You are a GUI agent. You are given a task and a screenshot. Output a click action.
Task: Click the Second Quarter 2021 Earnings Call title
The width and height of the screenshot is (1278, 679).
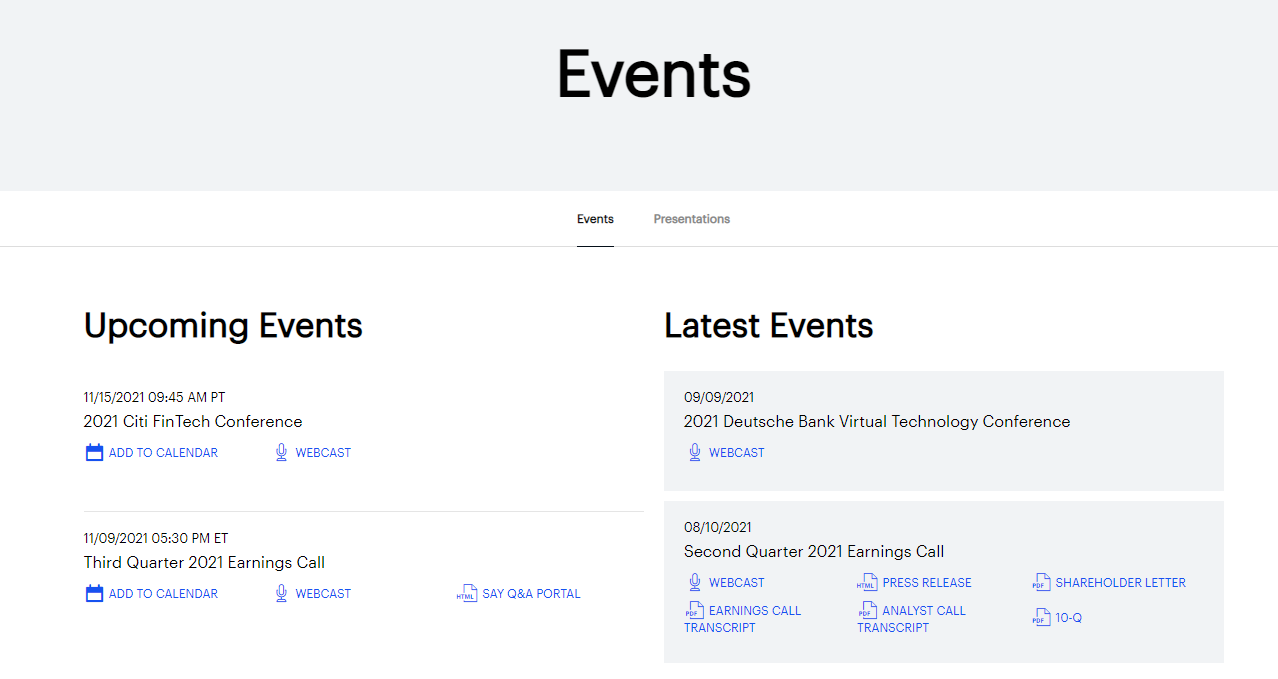(x=814, y=552)
